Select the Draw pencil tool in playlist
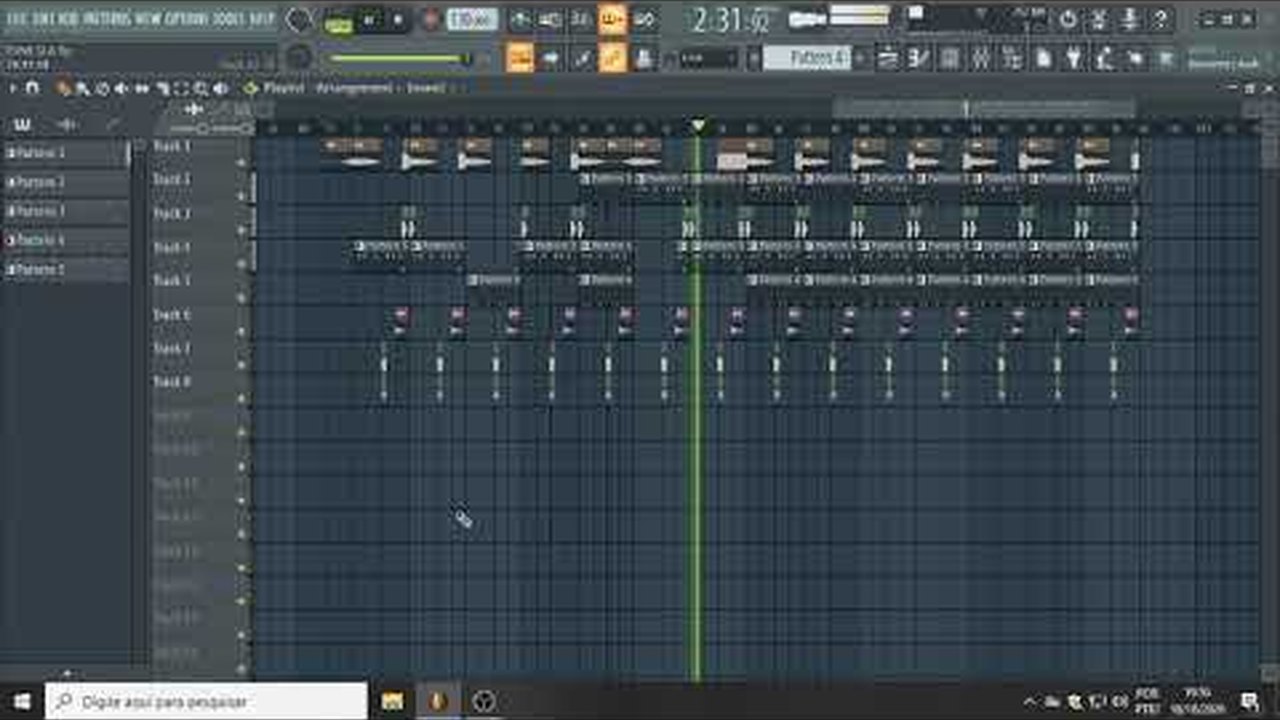 (x=63, y=89)
